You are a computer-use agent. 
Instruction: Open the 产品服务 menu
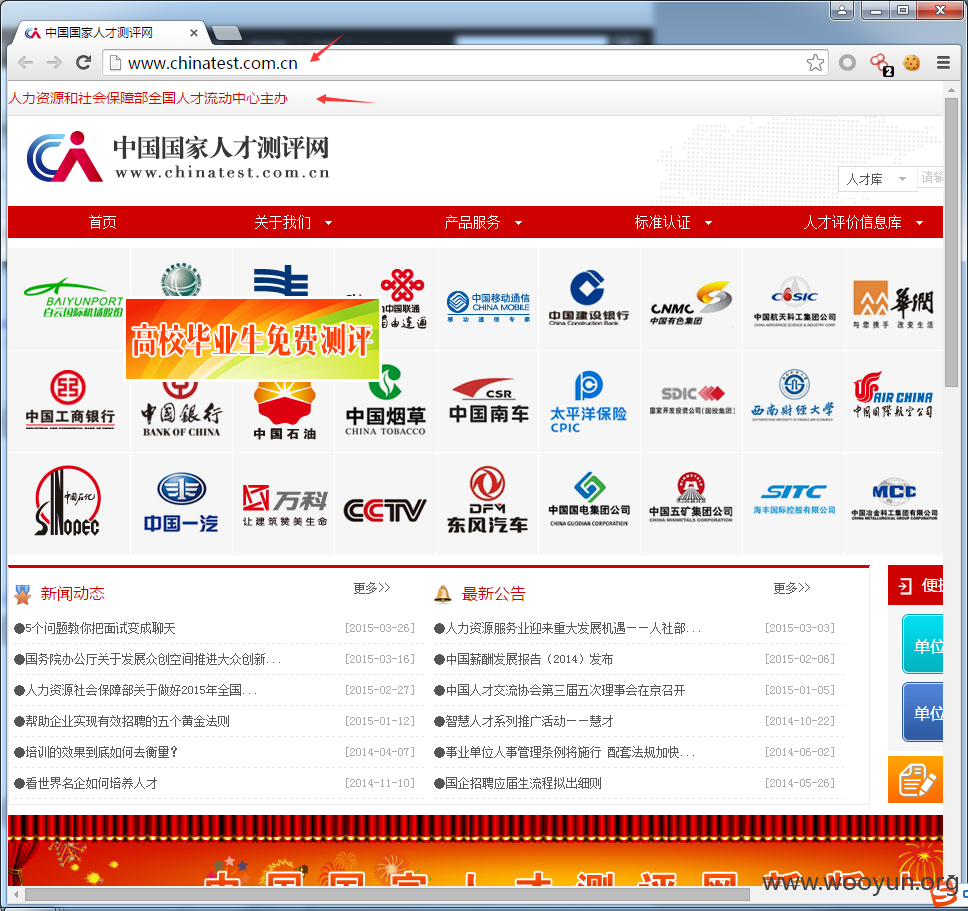pyautogui.click(x=472, y=222)
